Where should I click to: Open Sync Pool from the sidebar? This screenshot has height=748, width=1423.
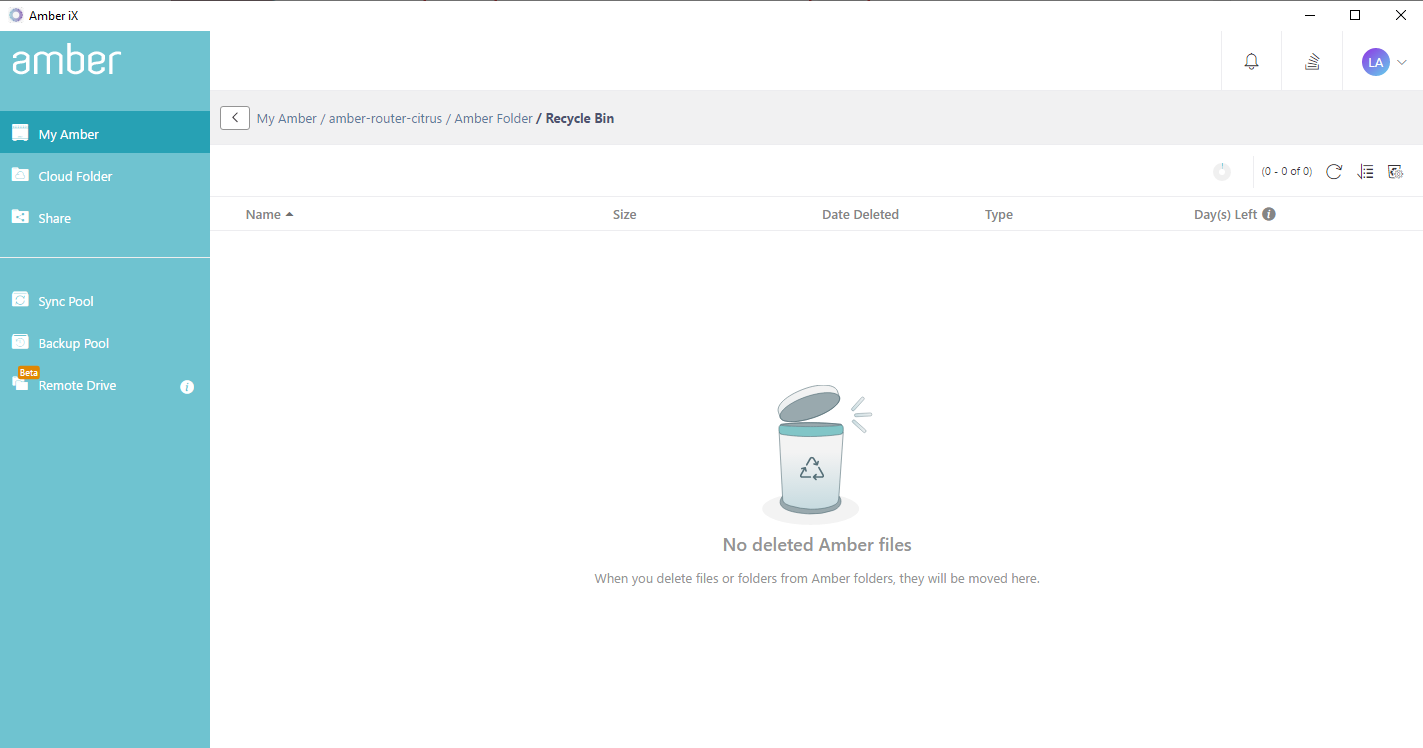pos(66,300)
